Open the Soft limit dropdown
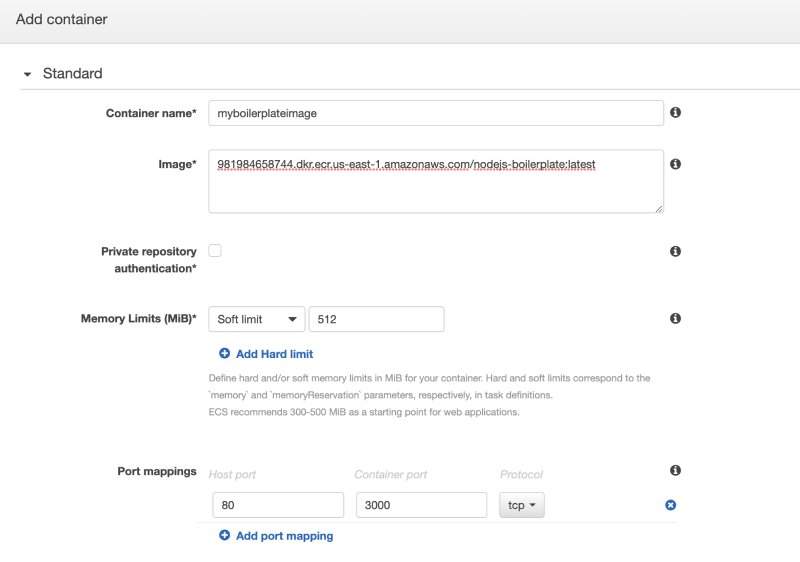This screenshot has width=800, height=562. click(x=257, y=319)
